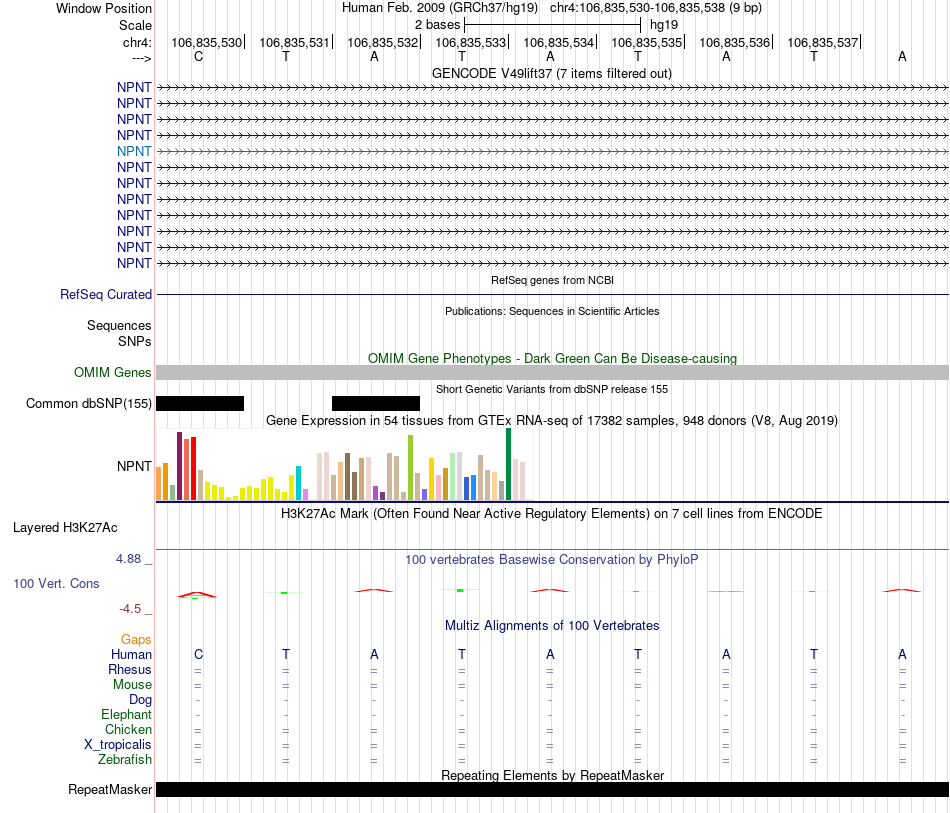950x813 pixels.
Task: Click the black RepeatMasker element bar
Action: pyautogui.click(x=552, y=789)
